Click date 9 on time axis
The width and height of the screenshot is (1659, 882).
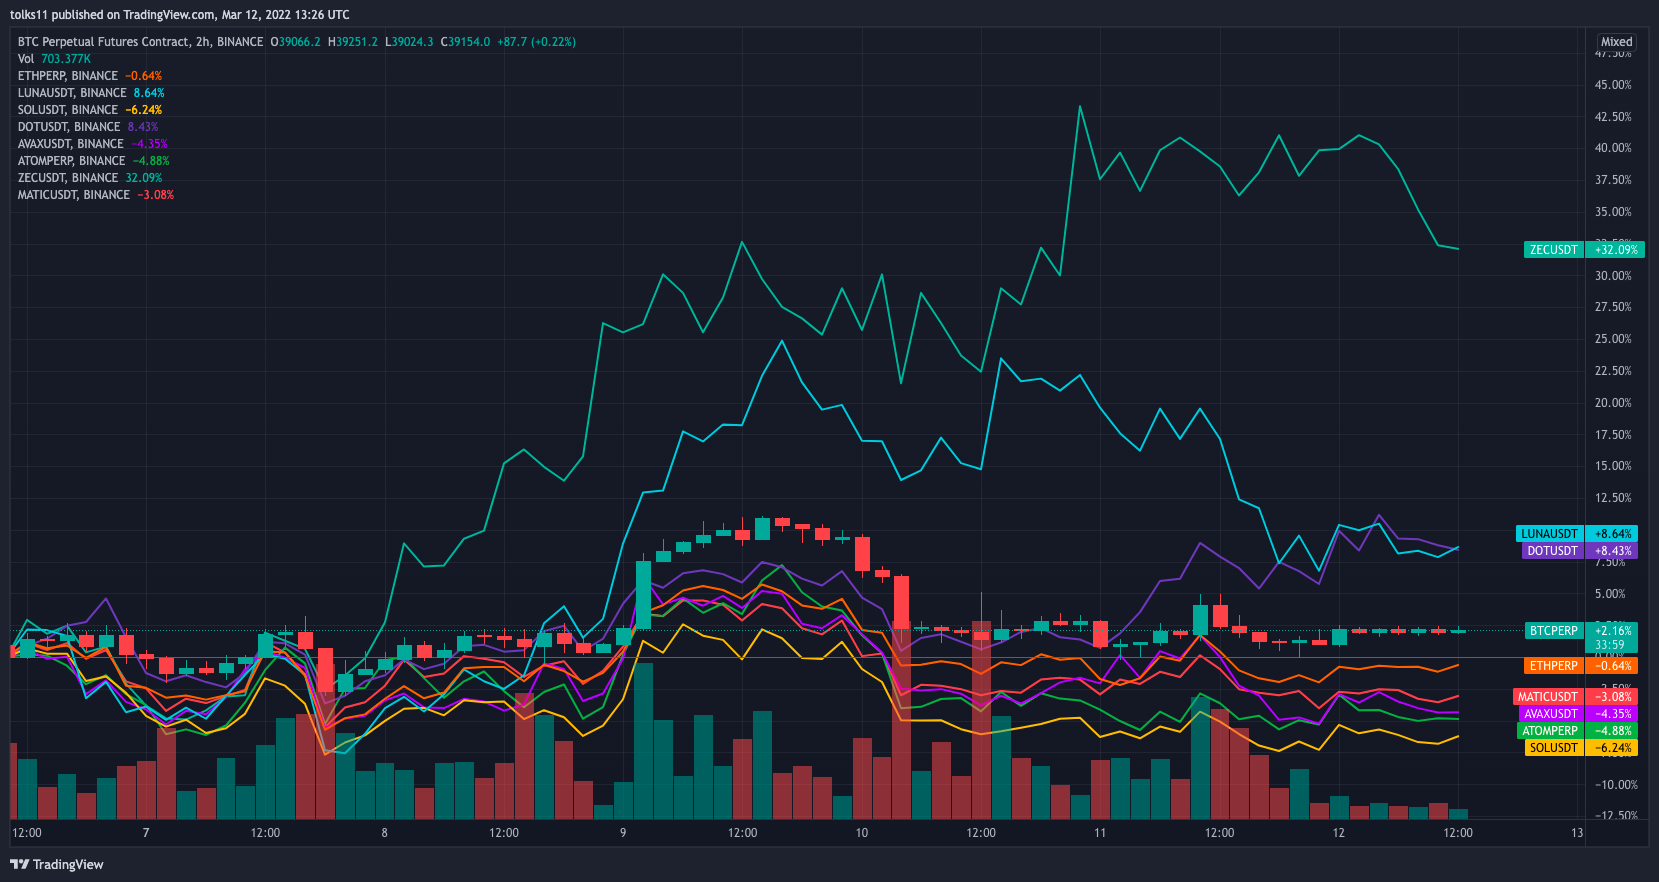pyautogui.click(x=623, y=833)
